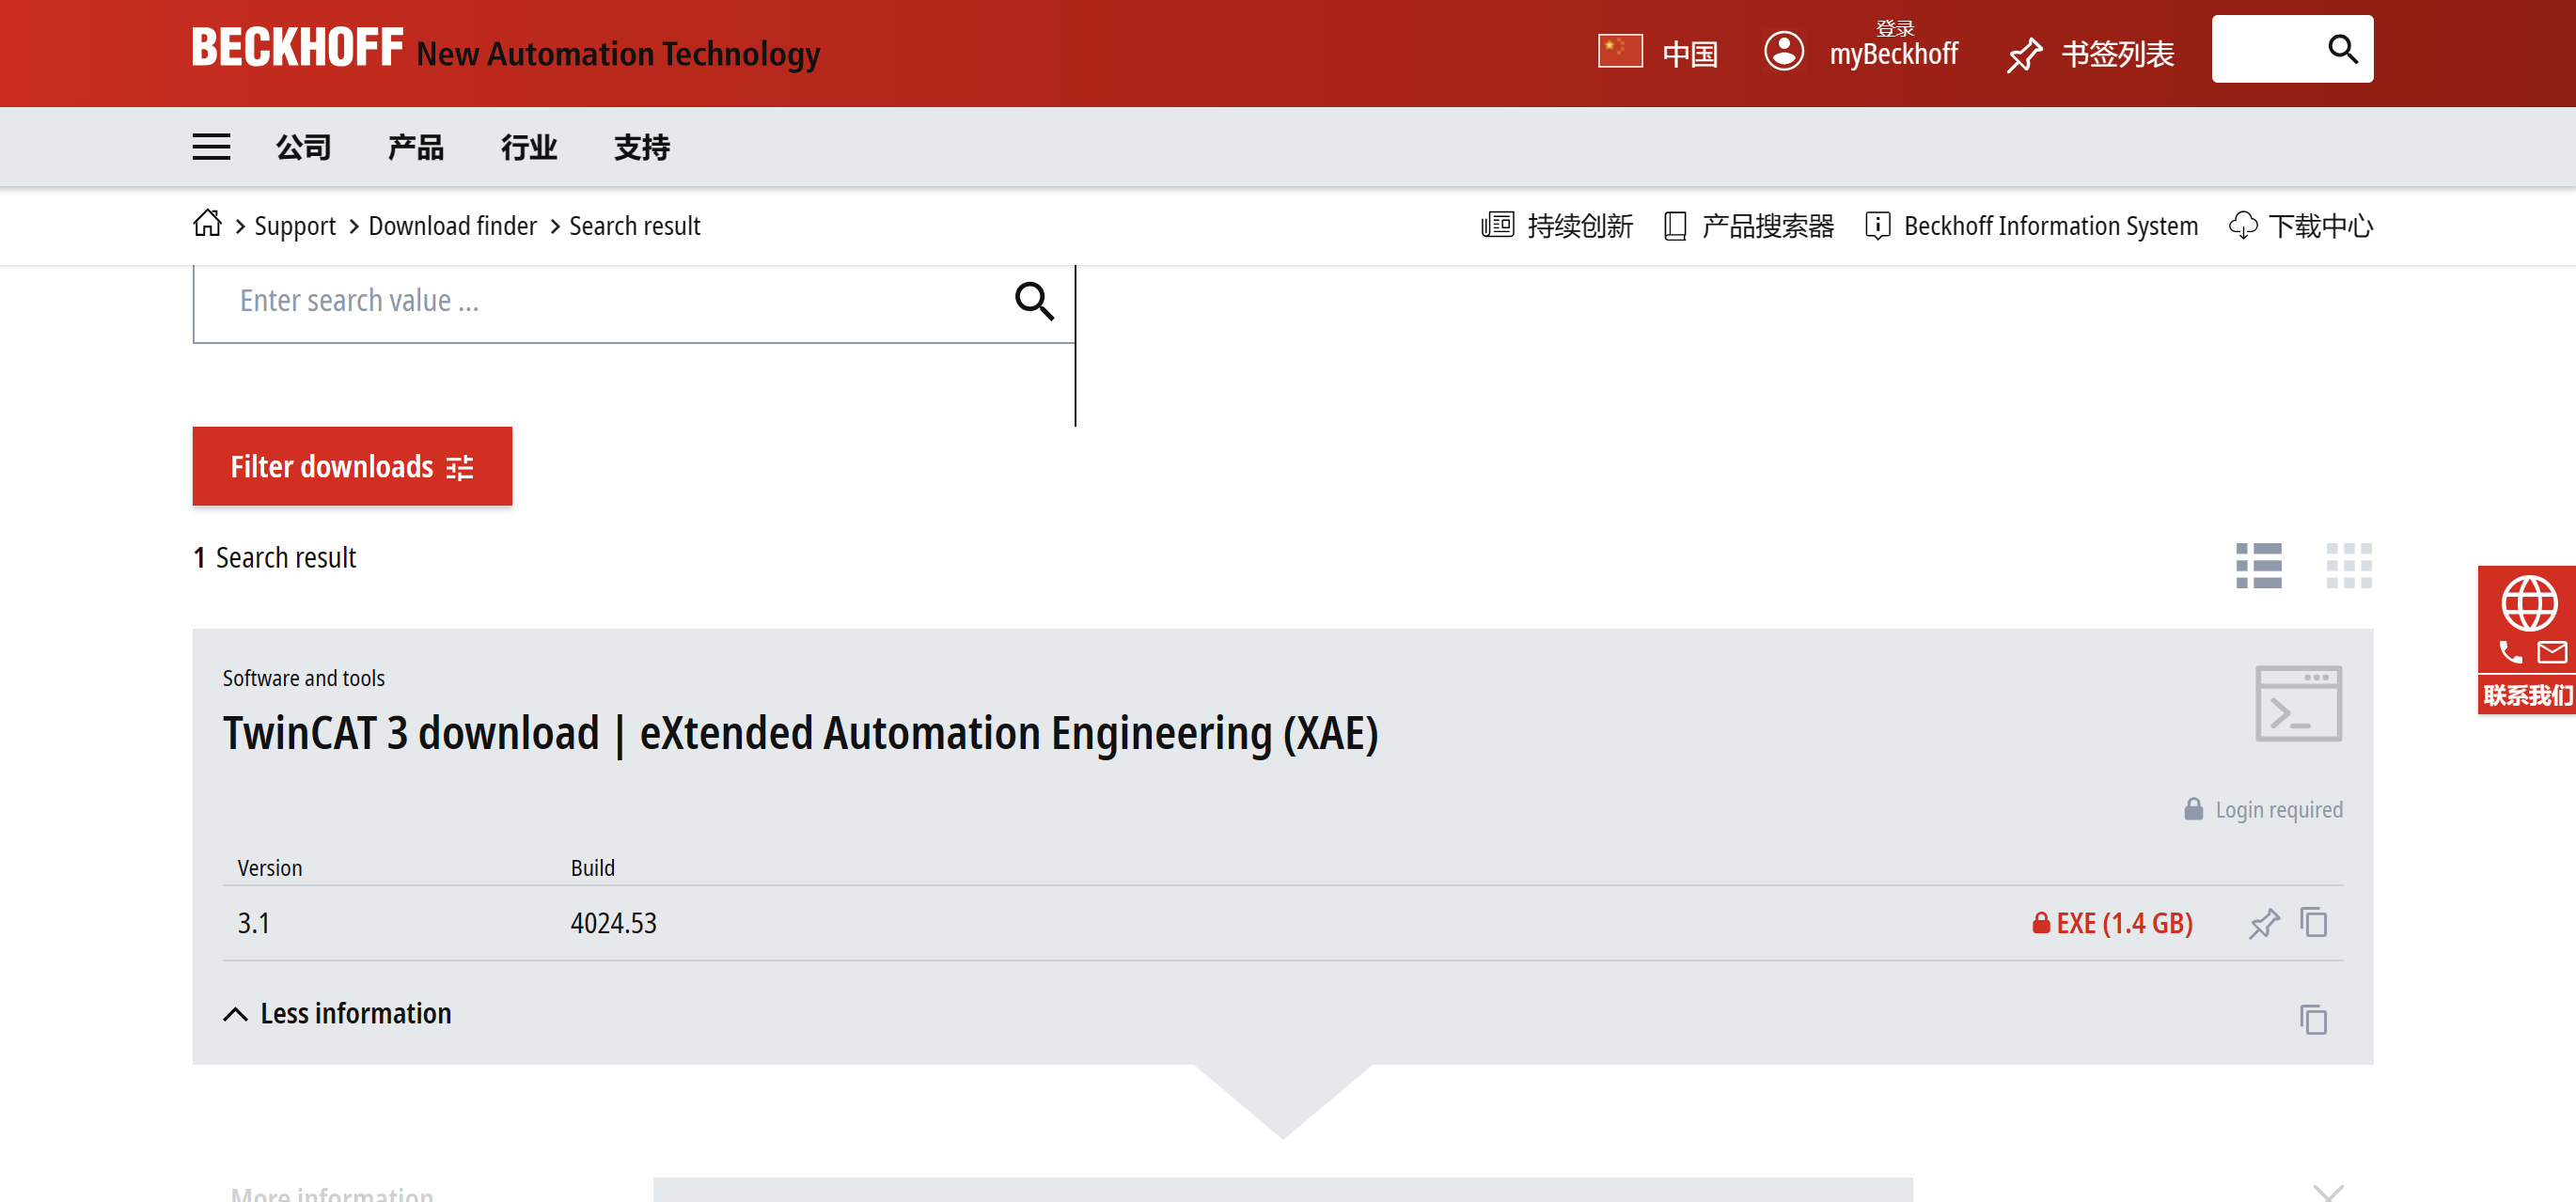2576x1202 pixels.
Task: Open the Filter downloads button
Action: tap(352, 466)
